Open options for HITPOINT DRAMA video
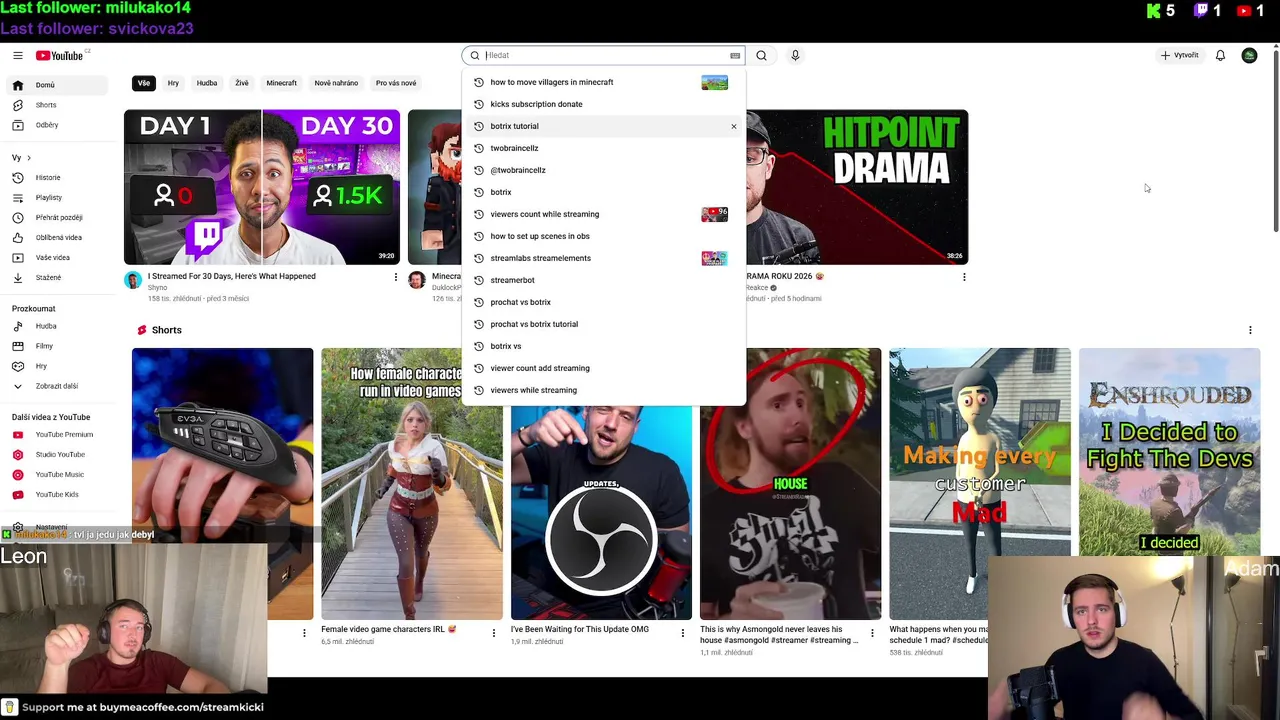The height and width of the screenshot is (720, 1280). click(x=964, y=277)
